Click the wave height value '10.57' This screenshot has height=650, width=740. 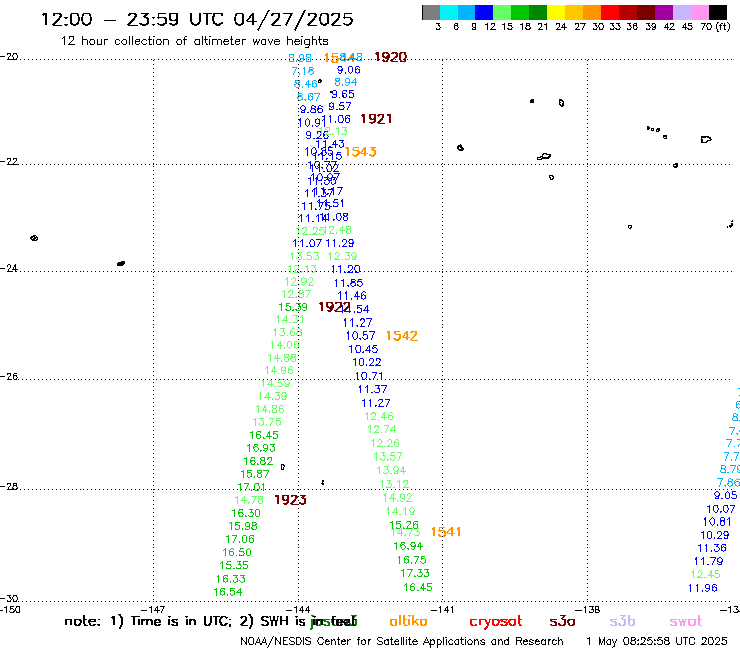[361, 336]
